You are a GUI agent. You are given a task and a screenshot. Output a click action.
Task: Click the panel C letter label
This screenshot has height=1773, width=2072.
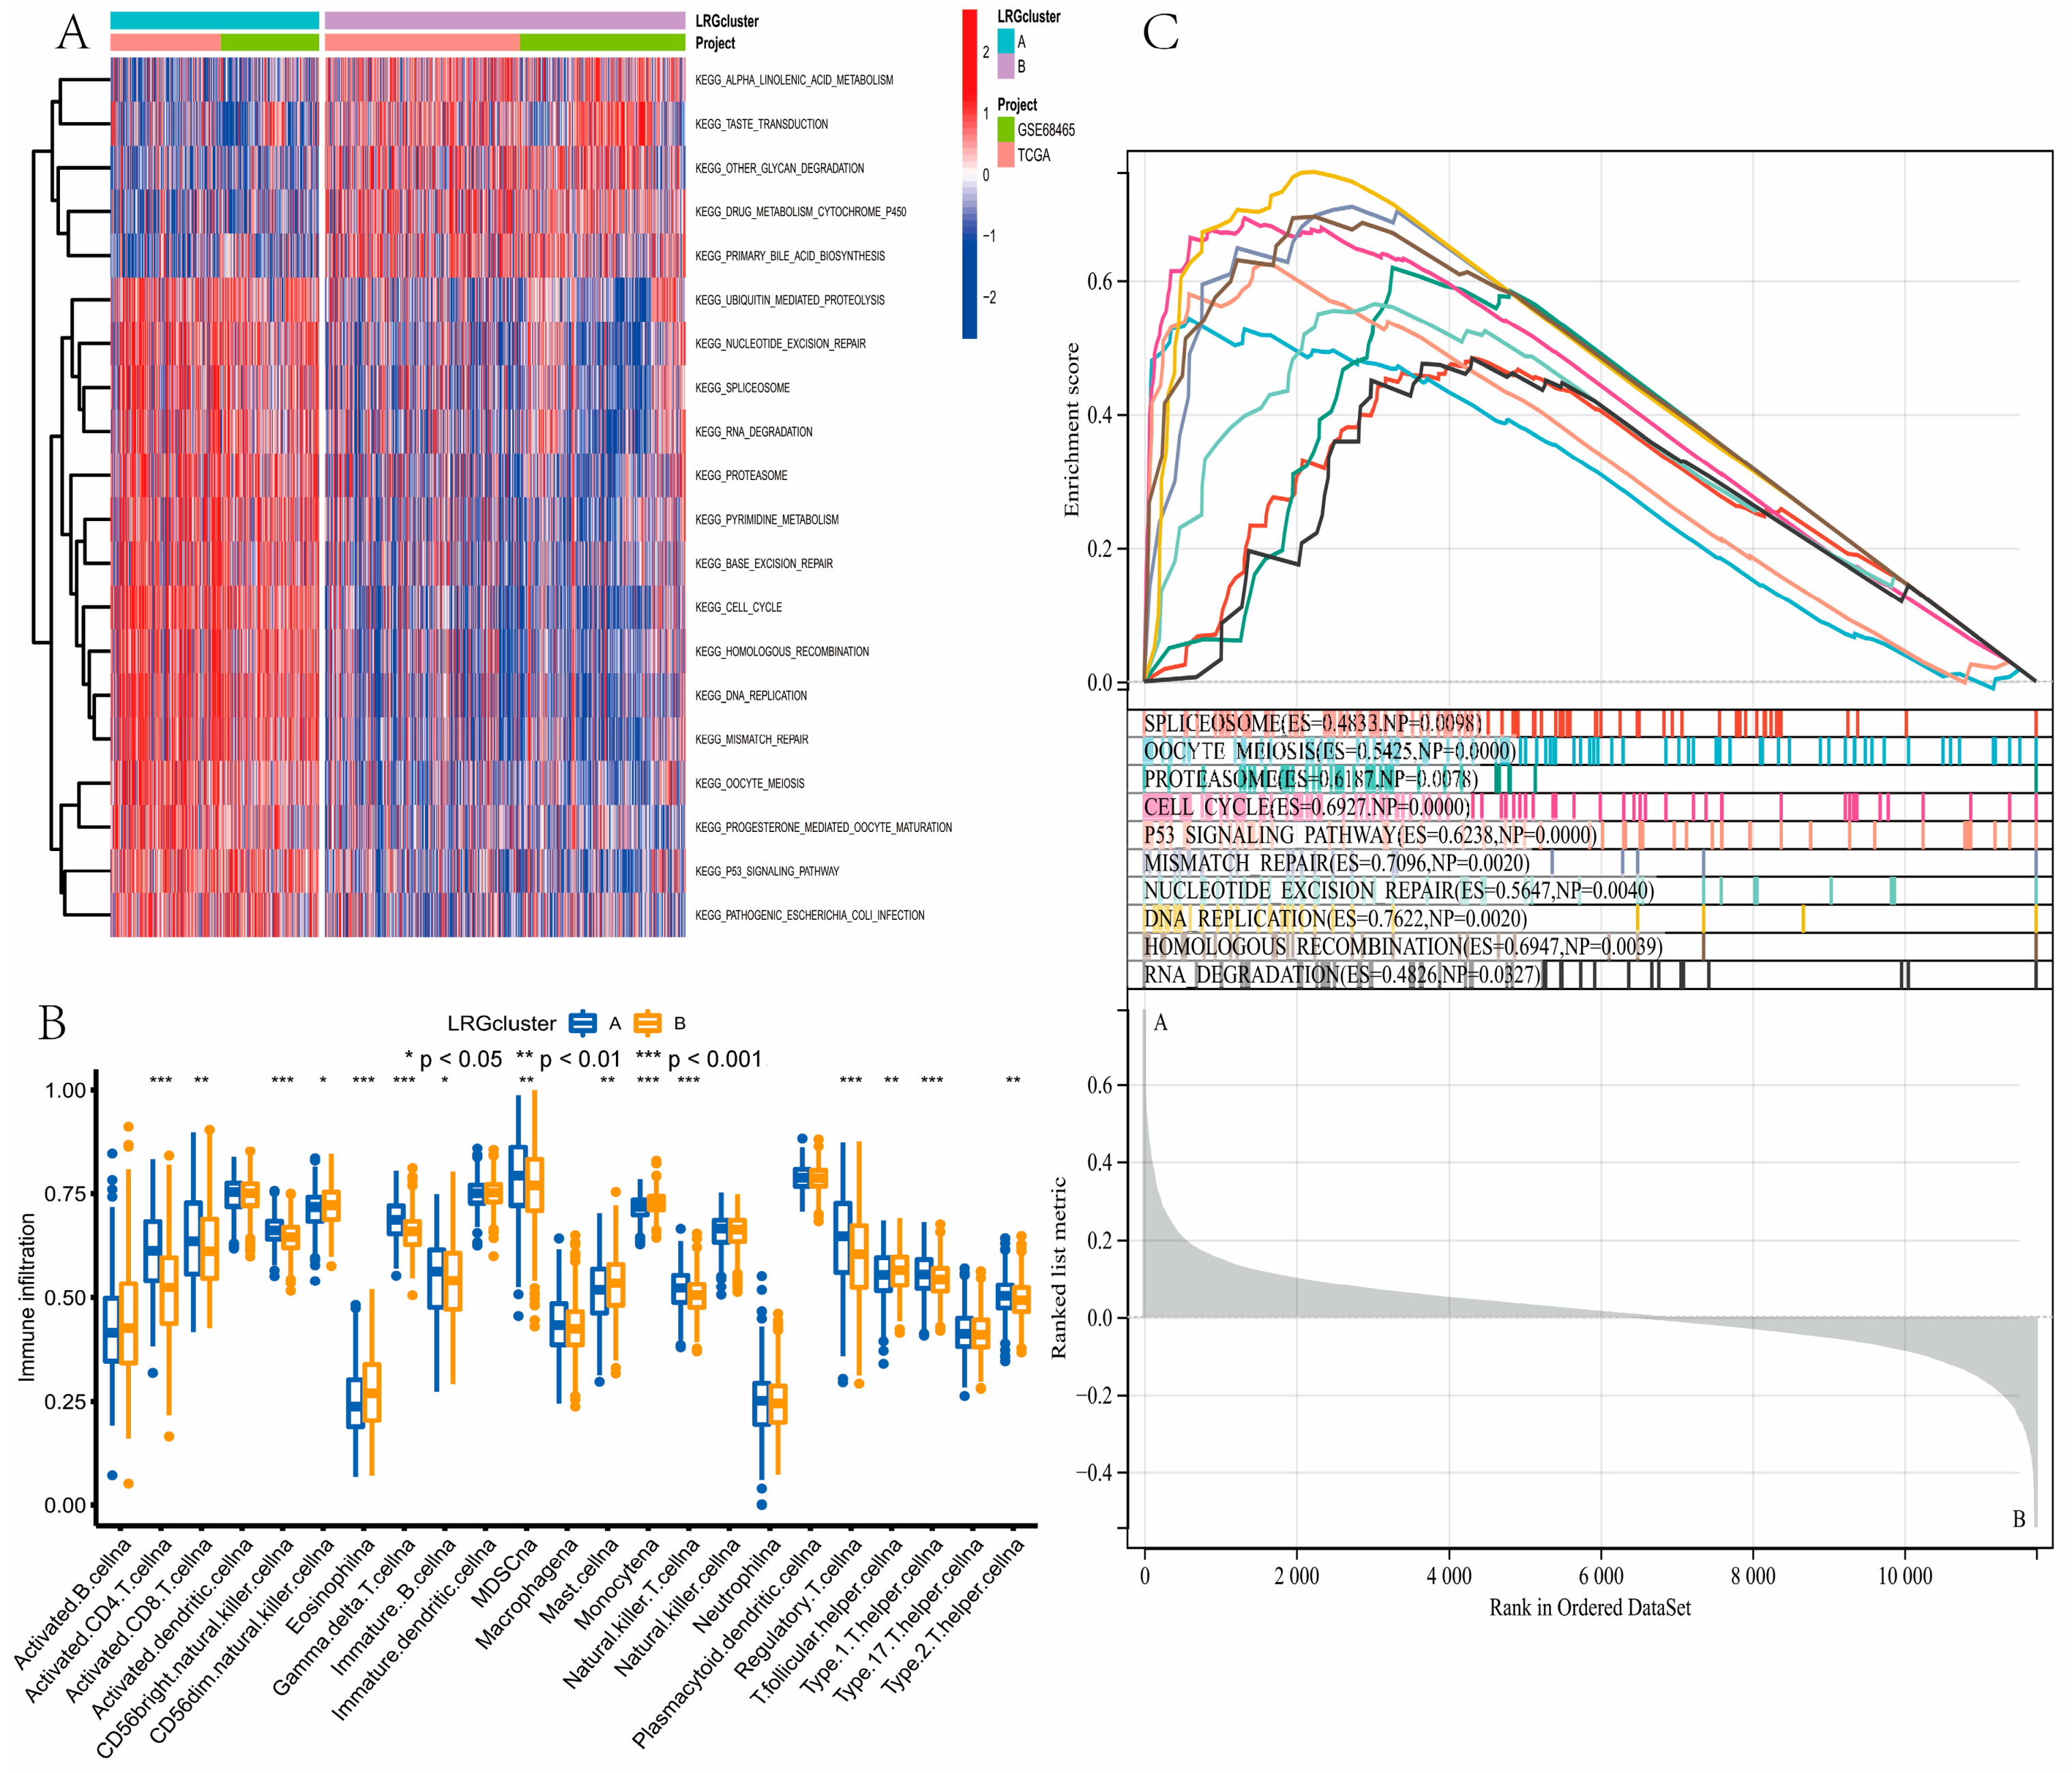pos(1160,33)
